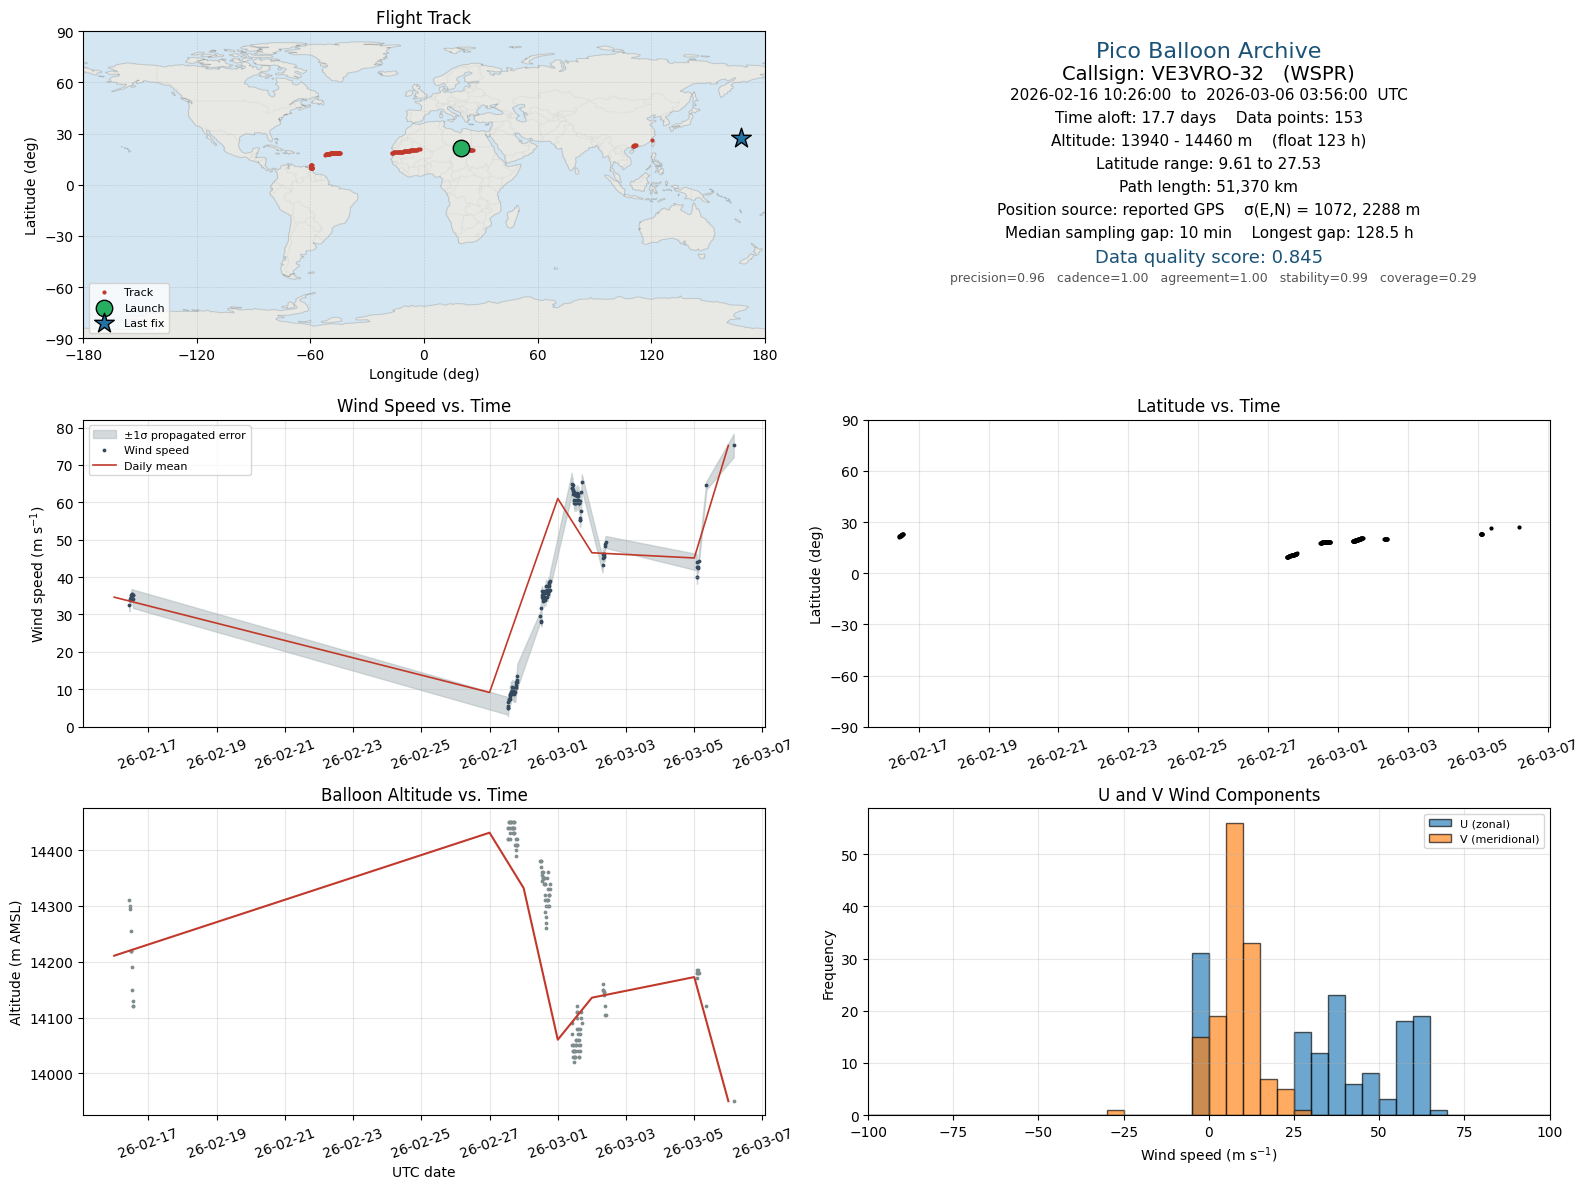Screen dimensions: 1589x1189
Task: Click the "Wind speed (m s⁻¹)" x-axis label under the histogram
Action: 1208,1155
